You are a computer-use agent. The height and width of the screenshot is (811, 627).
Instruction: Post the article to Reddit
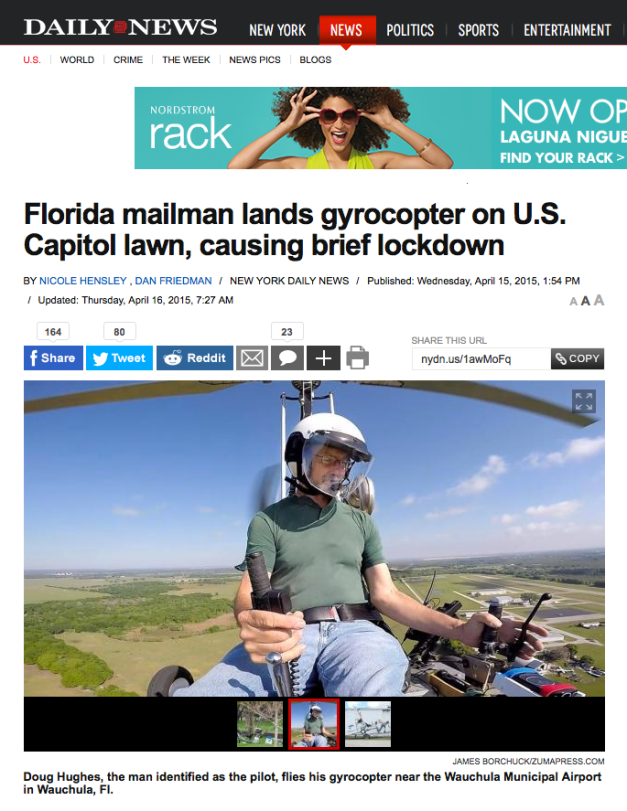tap(195, 358)
